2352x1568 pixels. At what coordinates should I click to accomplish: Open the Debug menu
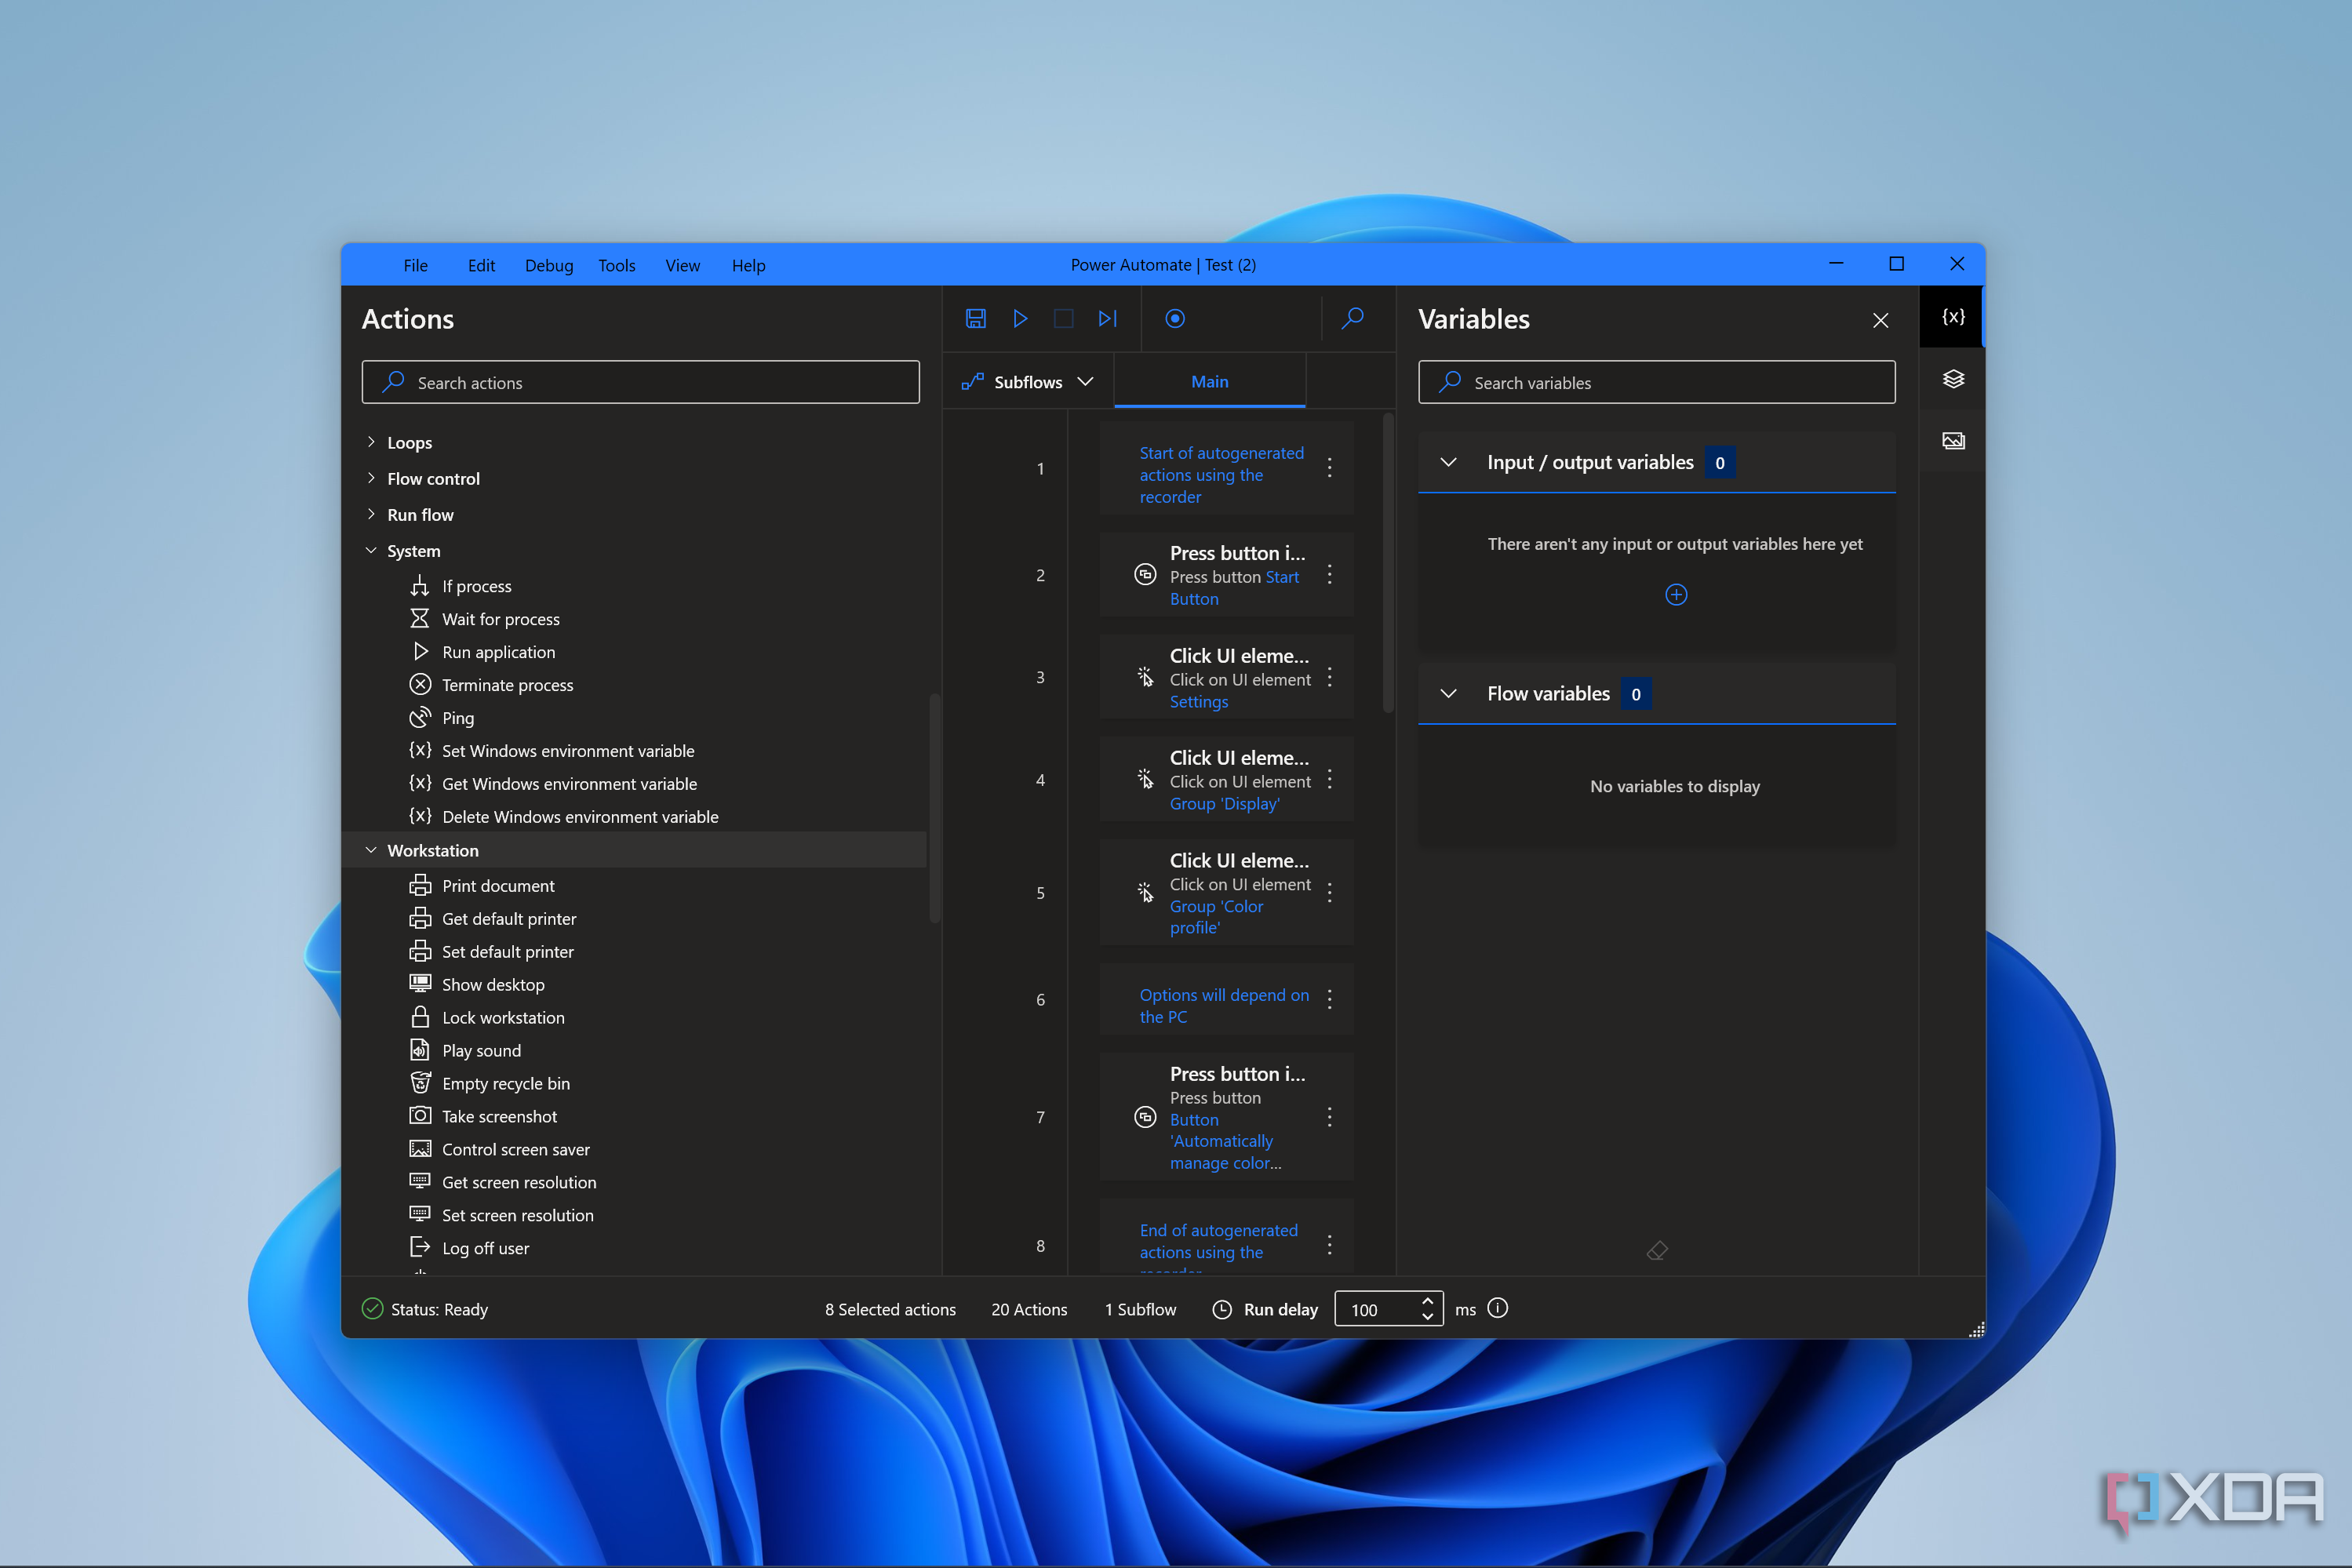(x=549, y=265)
